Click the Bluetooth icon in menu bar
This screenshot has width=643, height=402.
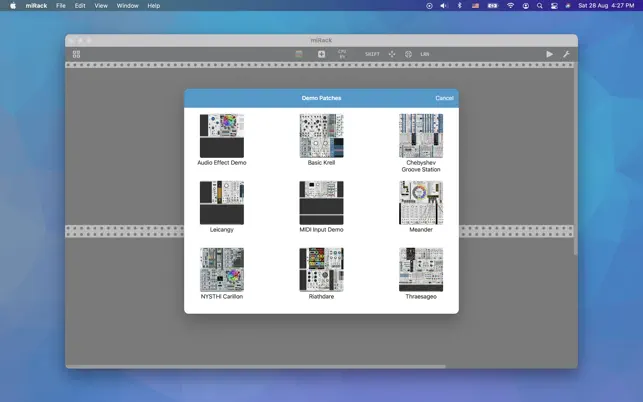pyautogui.click(x=459, y=6)
